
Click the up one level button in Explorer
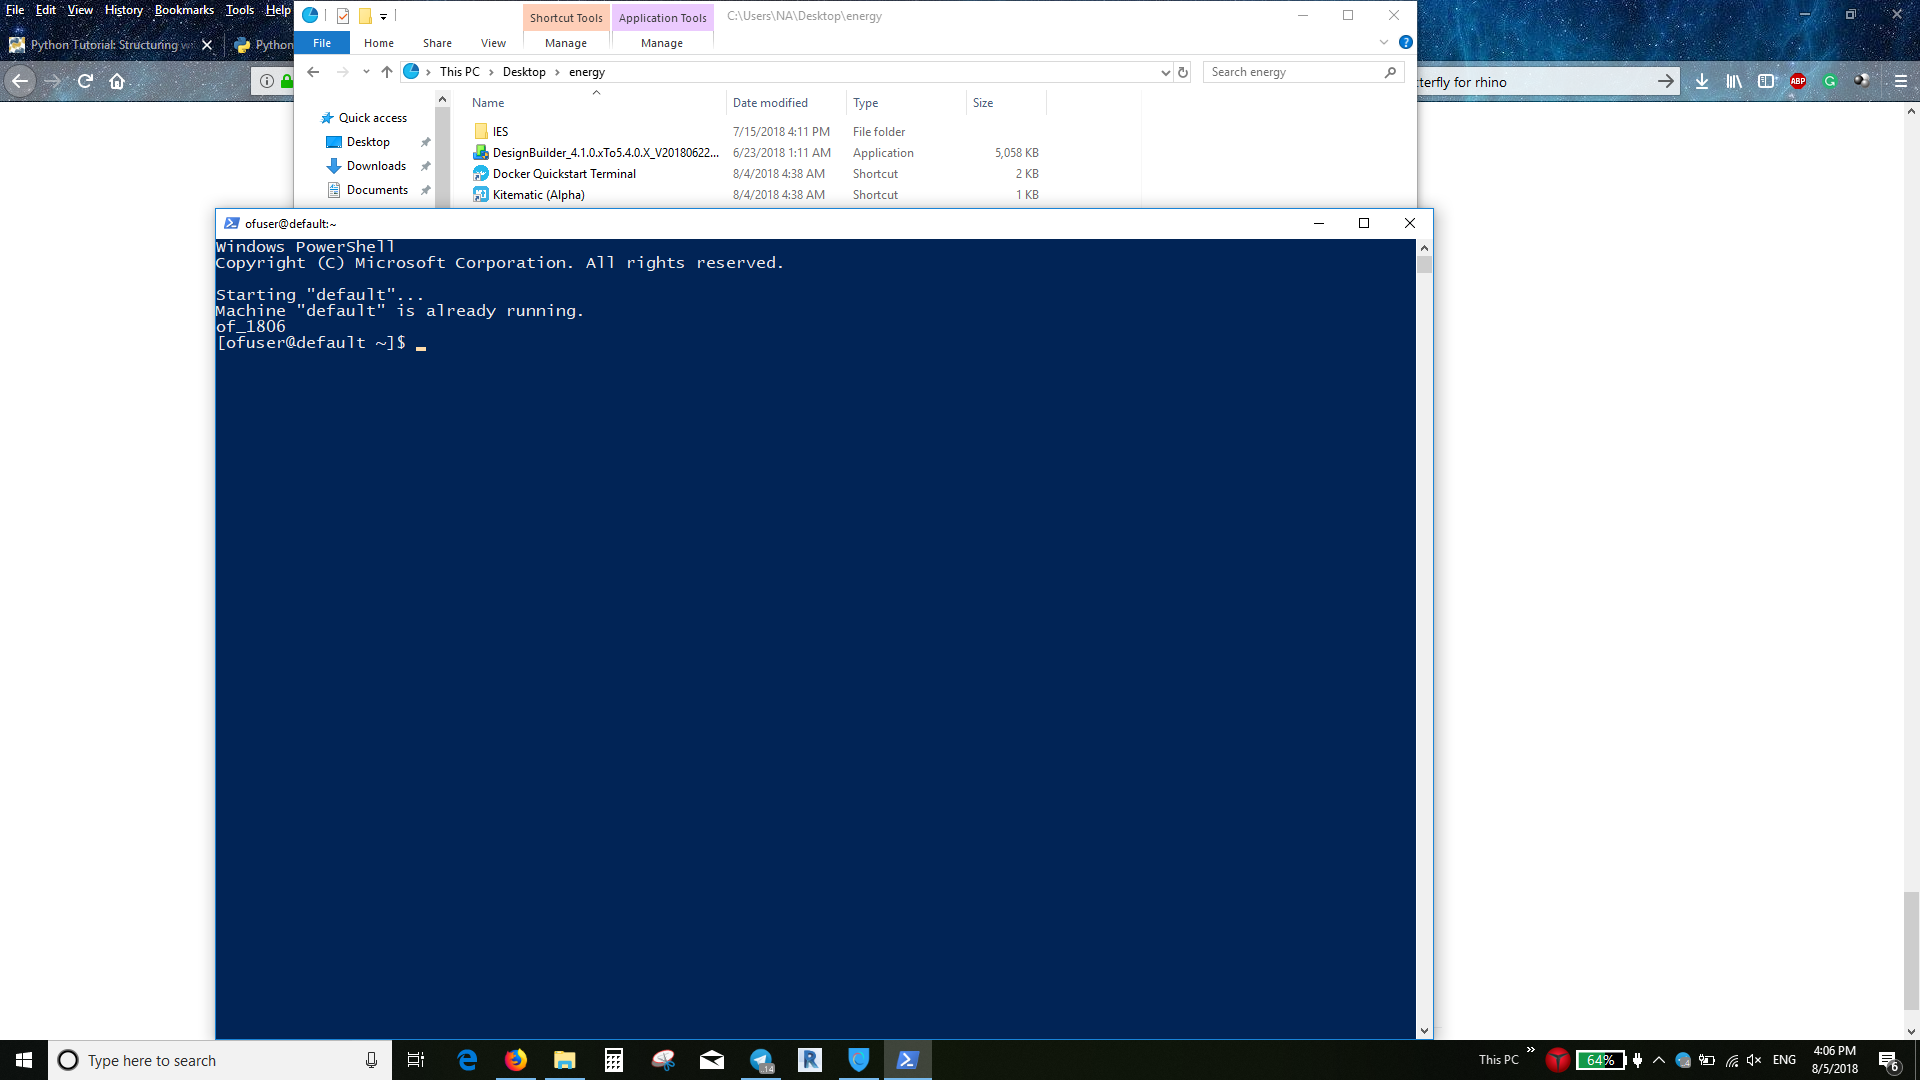(x=387, y=71)
